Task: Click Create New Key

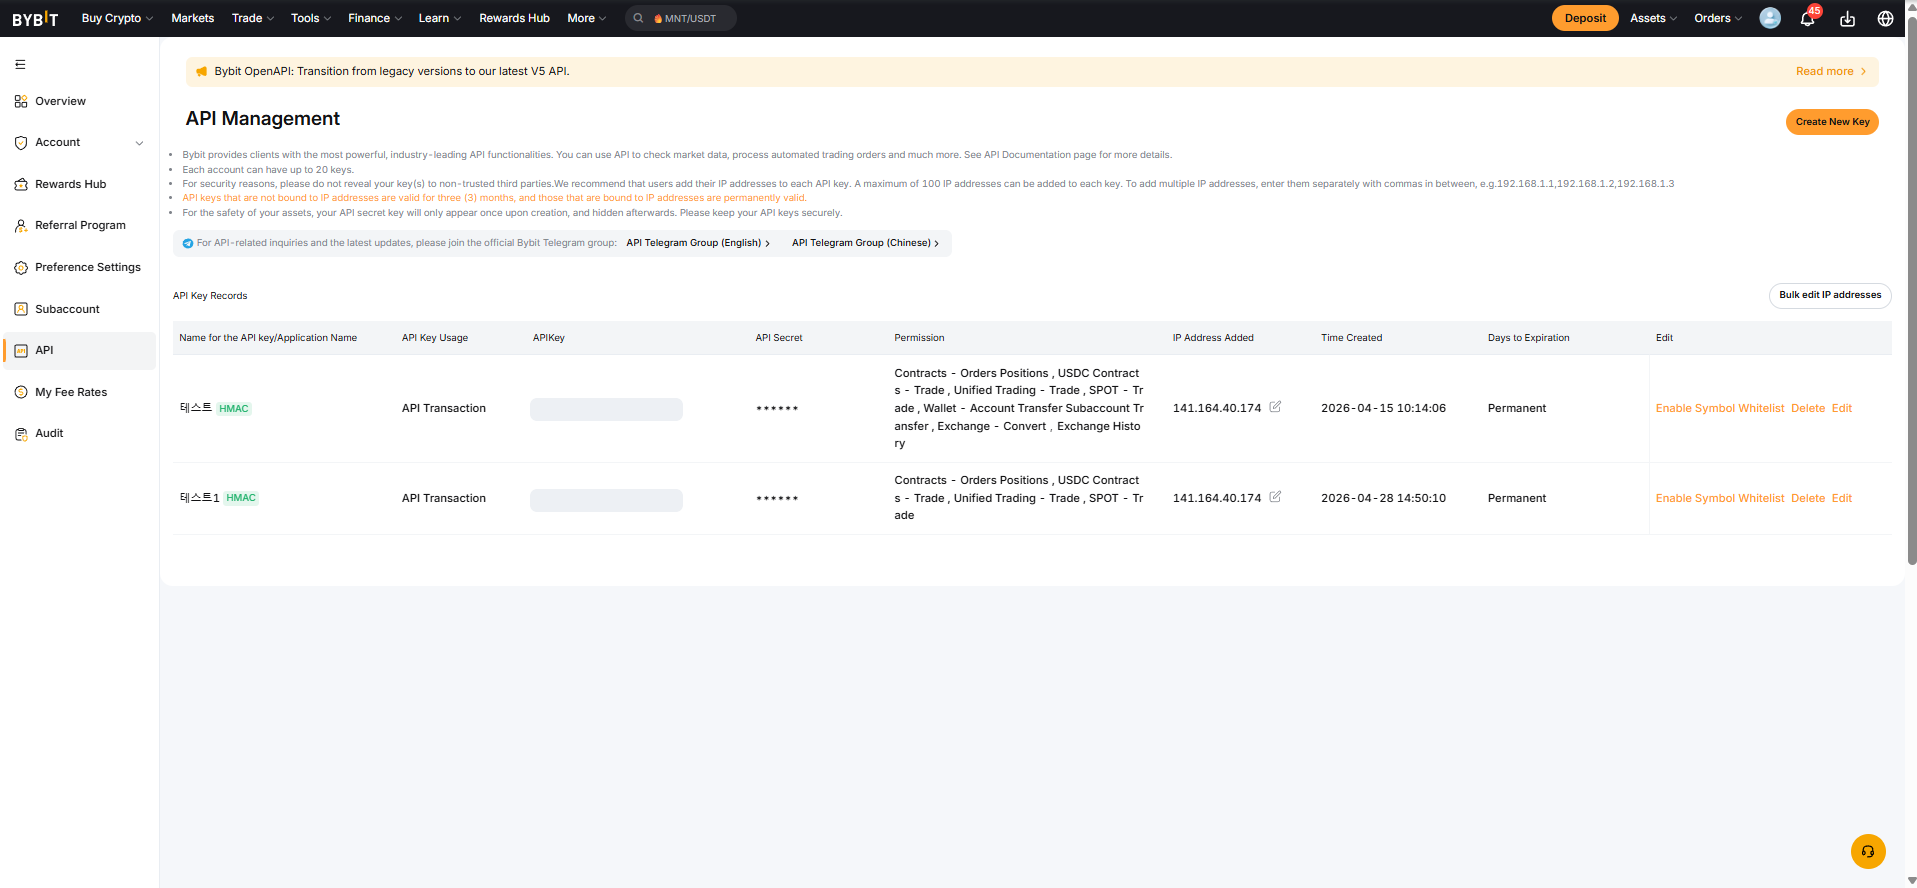Action: pyautogui.click(x=1832, y=122)
